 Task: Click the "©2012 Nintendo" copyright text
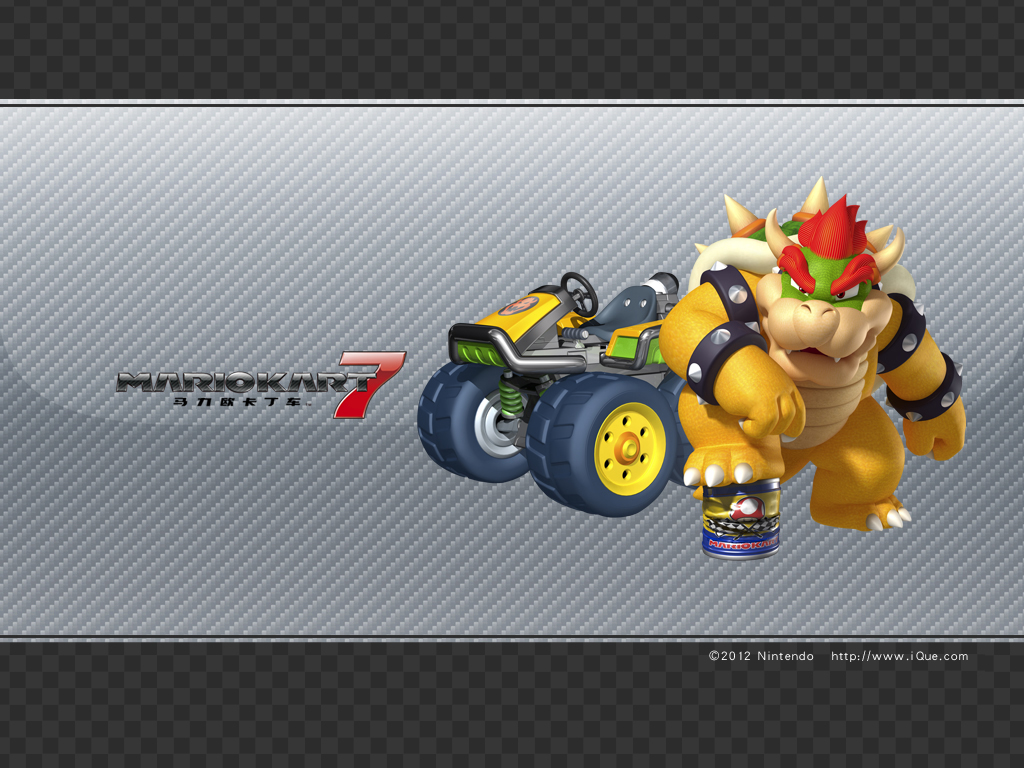(761, 656)
